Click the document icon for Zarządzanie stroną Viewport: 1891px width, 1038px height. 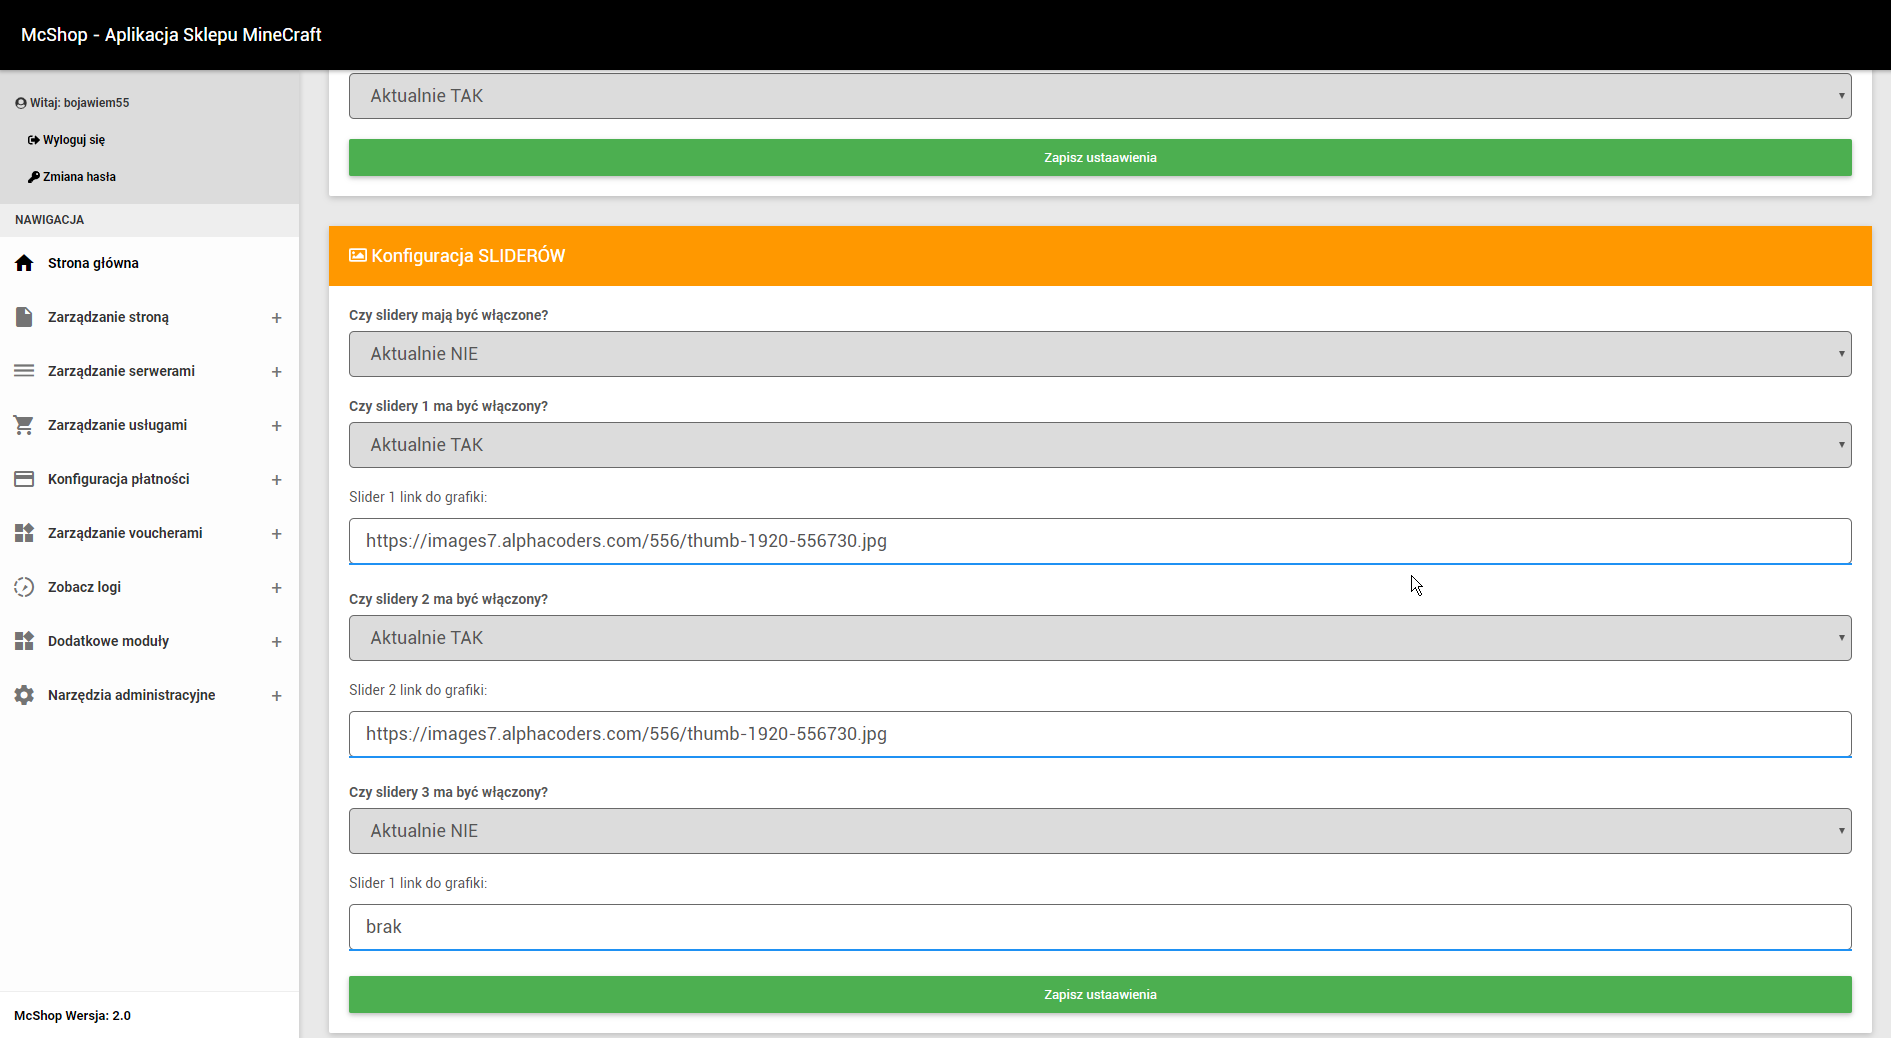[24, 317]
